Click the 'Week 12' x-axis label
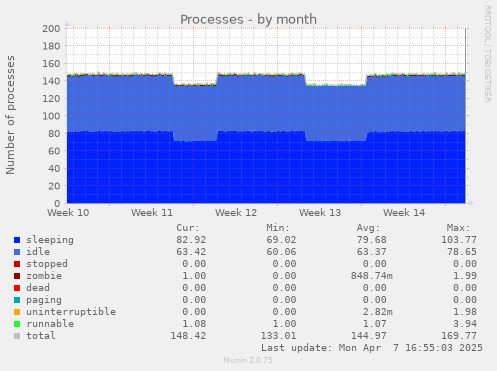The image size is (497, 371). pos(236,213)
